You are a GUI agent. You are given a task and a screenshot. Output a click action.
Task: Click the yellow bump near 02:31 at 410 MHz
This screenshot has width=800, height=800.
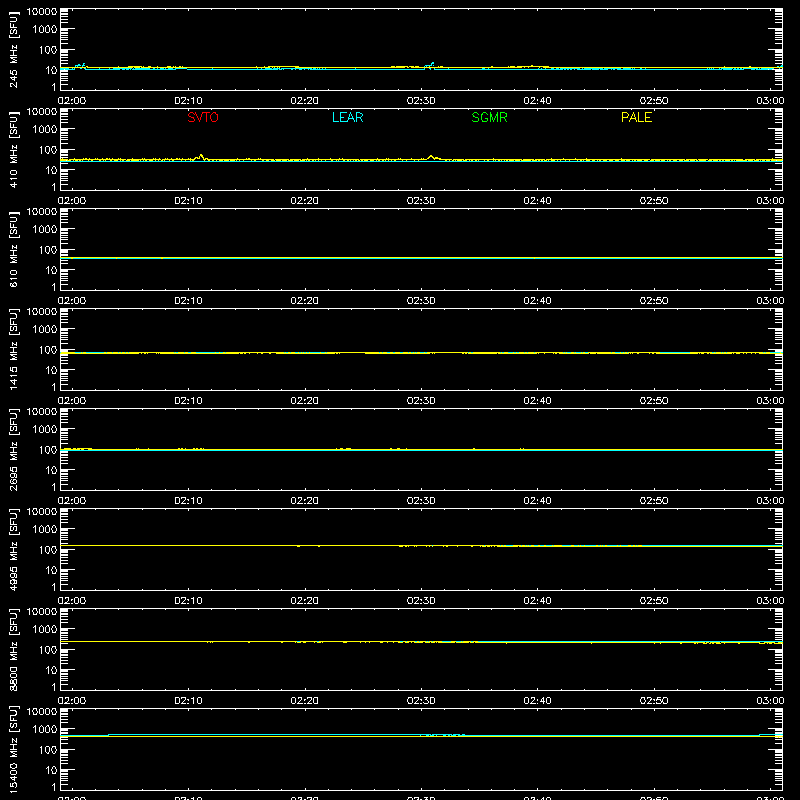pos(431,157)
